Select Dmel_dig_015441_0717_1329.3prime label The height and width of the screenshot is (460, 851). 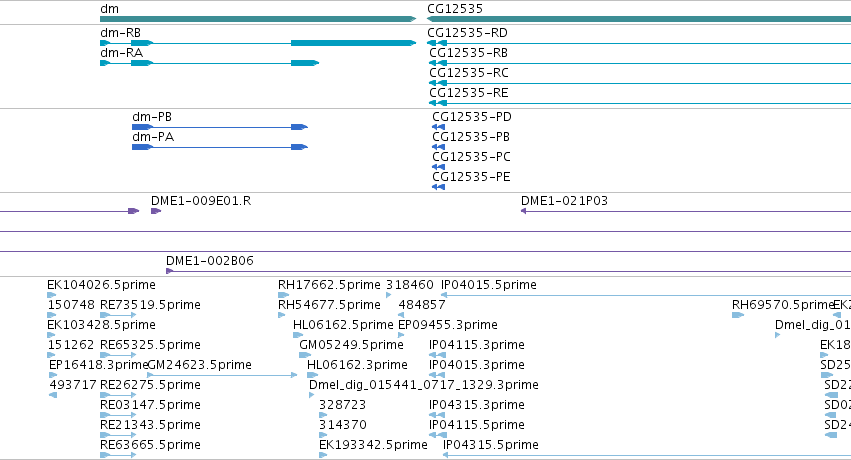coord(424,385)
